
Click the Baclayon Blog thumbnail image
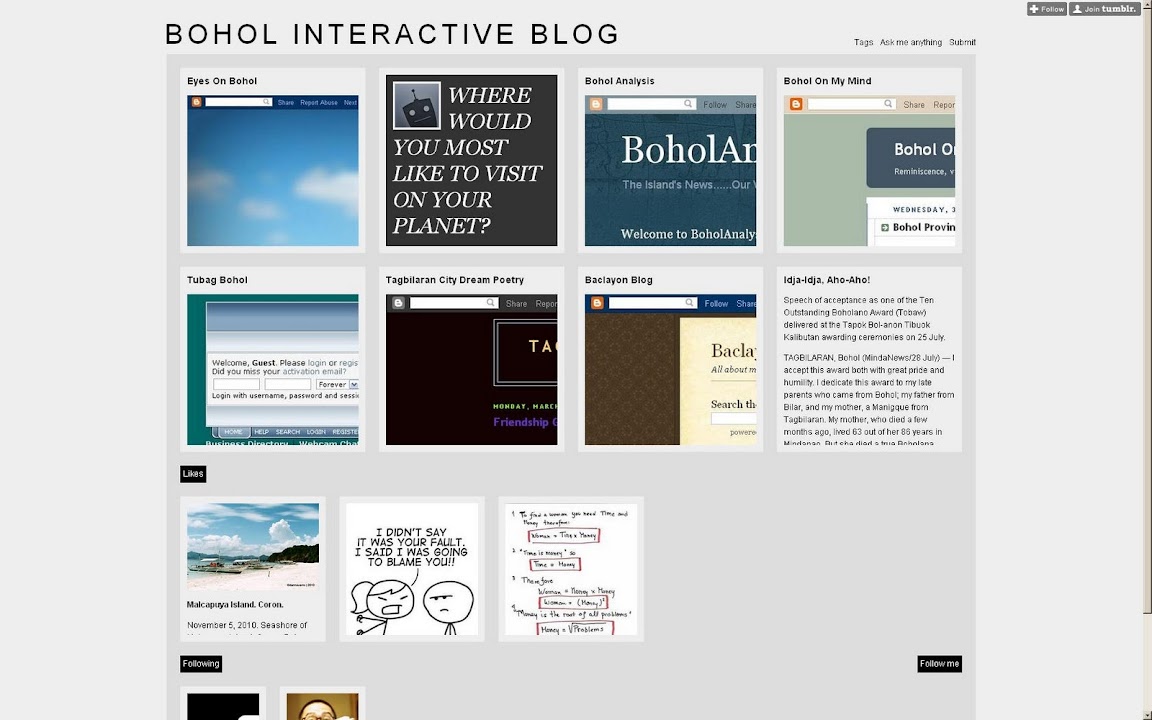[670, 370]
